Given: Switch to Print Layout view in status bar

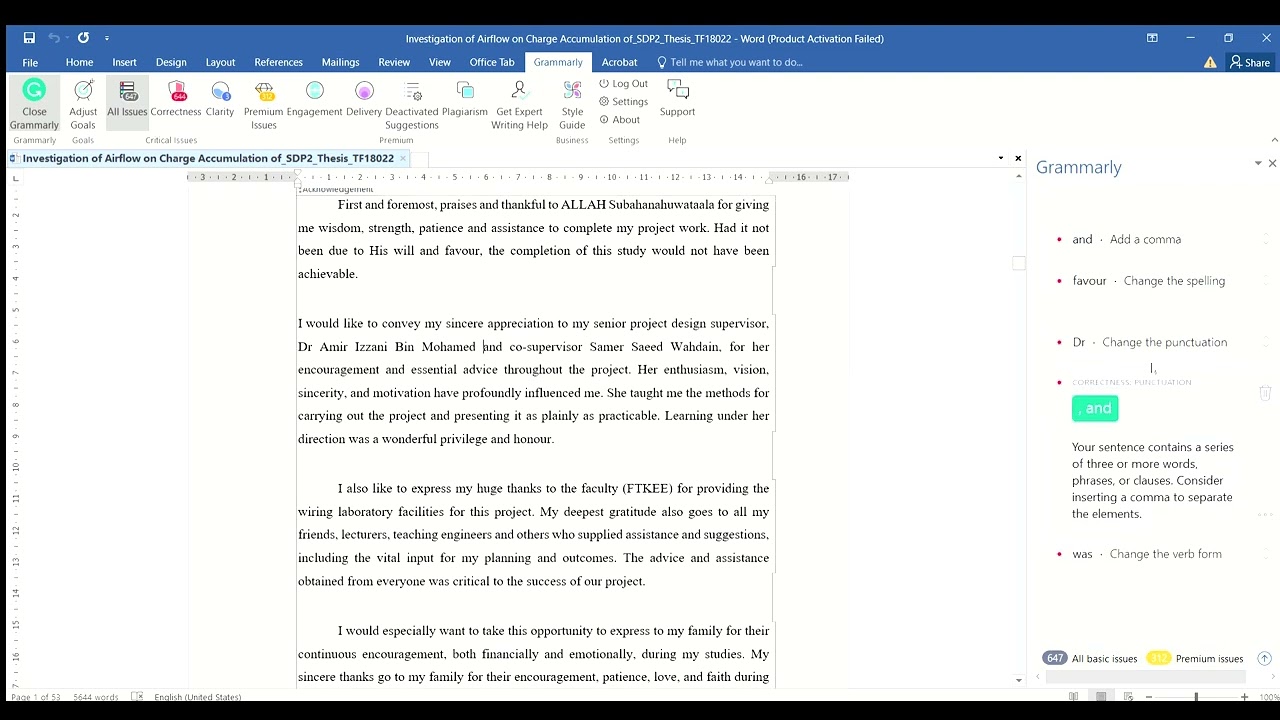Looking at the screenshot, I should (1101, 697).
